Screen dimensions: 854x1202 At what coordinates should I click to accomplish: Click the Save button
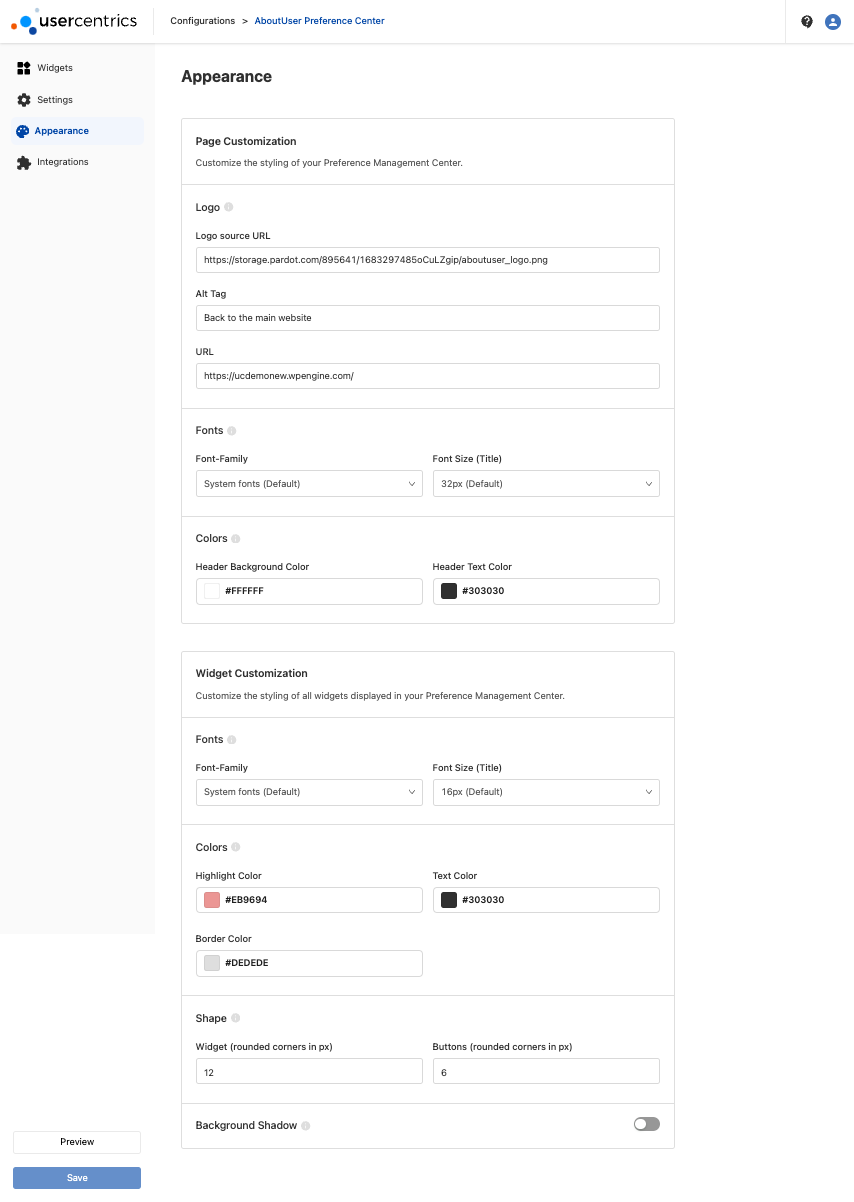77,1178
